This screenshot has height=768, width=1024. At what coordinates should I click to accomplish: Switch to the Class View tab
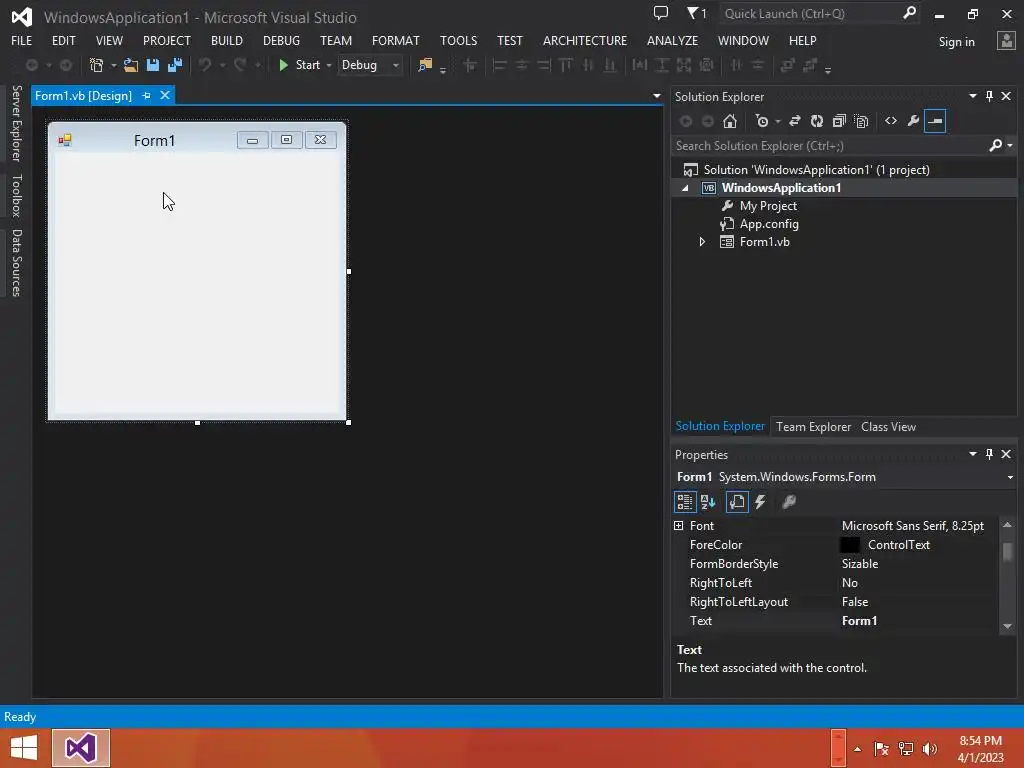(888, 426)
